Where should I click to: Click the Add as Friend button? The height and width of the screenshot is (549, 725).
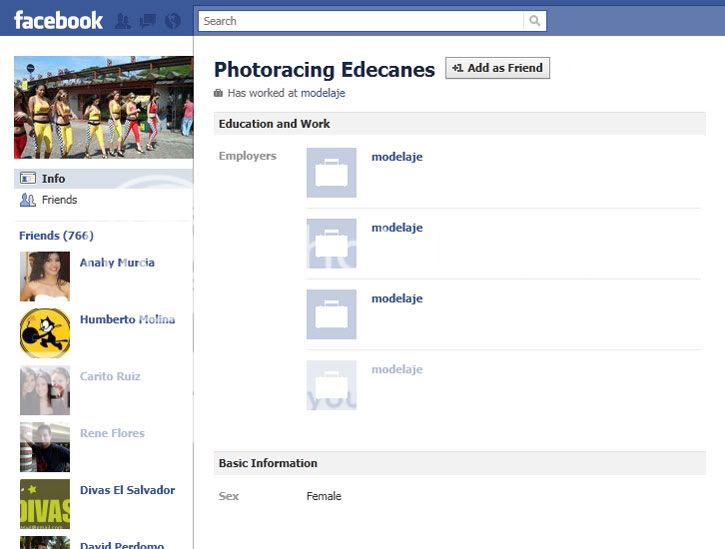pos(498,68)
